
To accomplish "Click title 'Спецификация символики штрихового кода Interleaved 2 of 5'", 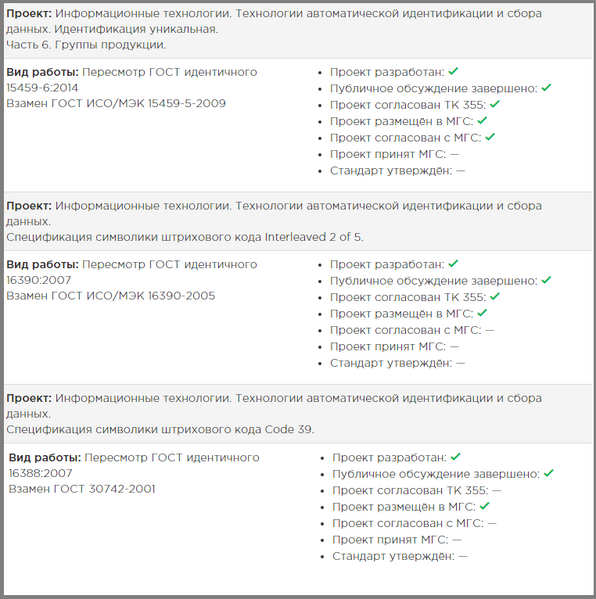I will click(x=185, y=237).
